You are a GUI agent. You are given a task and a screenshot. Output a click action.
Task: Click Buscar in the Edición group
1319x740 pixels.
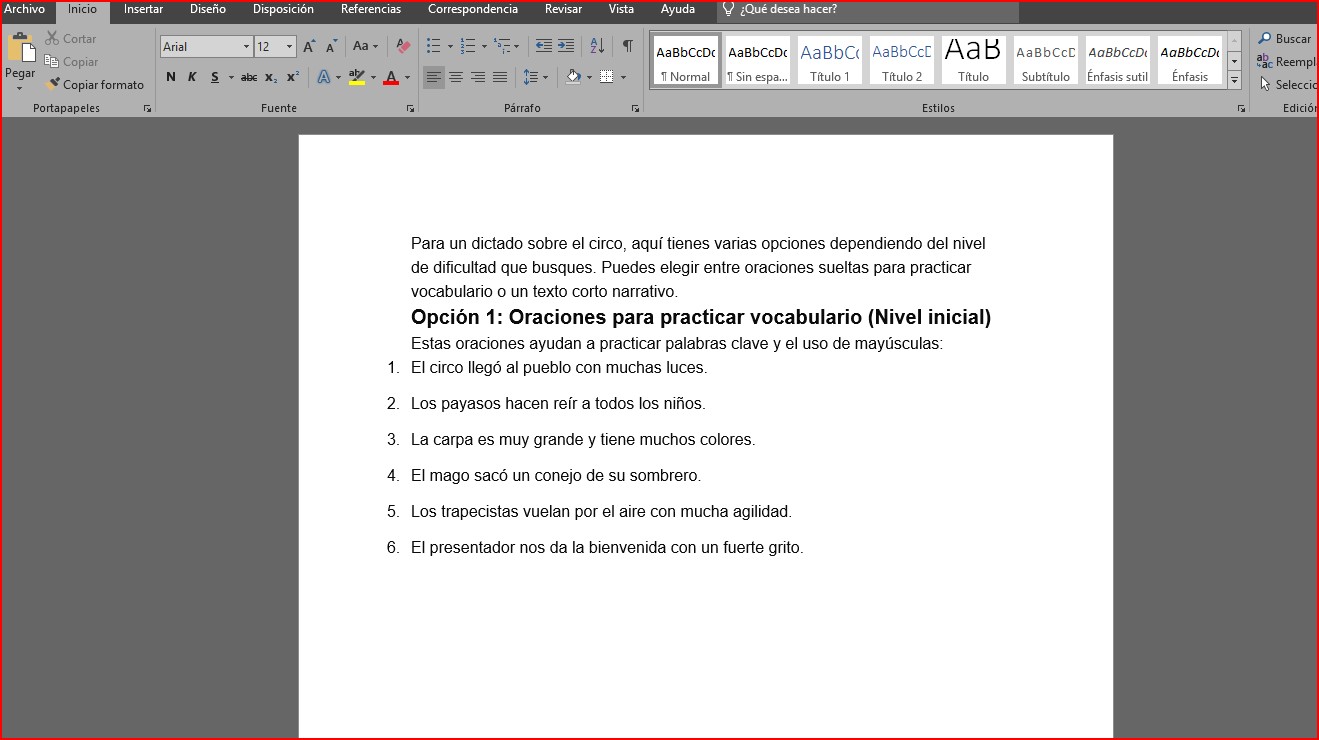tap(1286, 39)
